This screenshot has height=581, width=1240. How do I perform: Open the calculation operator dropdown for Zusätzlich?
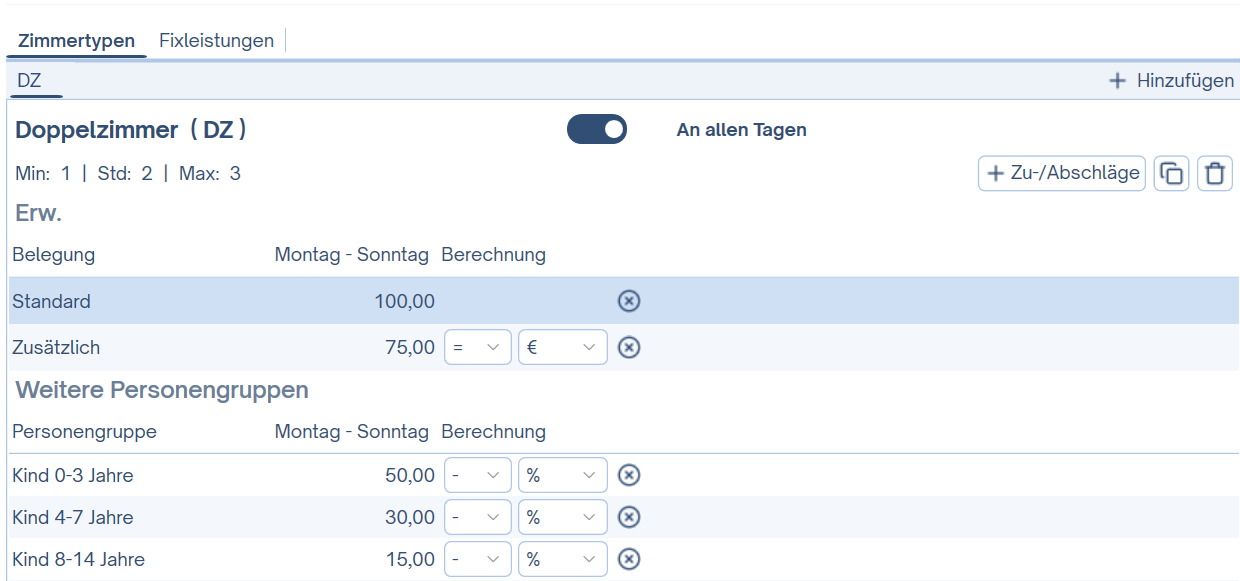tap(477, 347)
